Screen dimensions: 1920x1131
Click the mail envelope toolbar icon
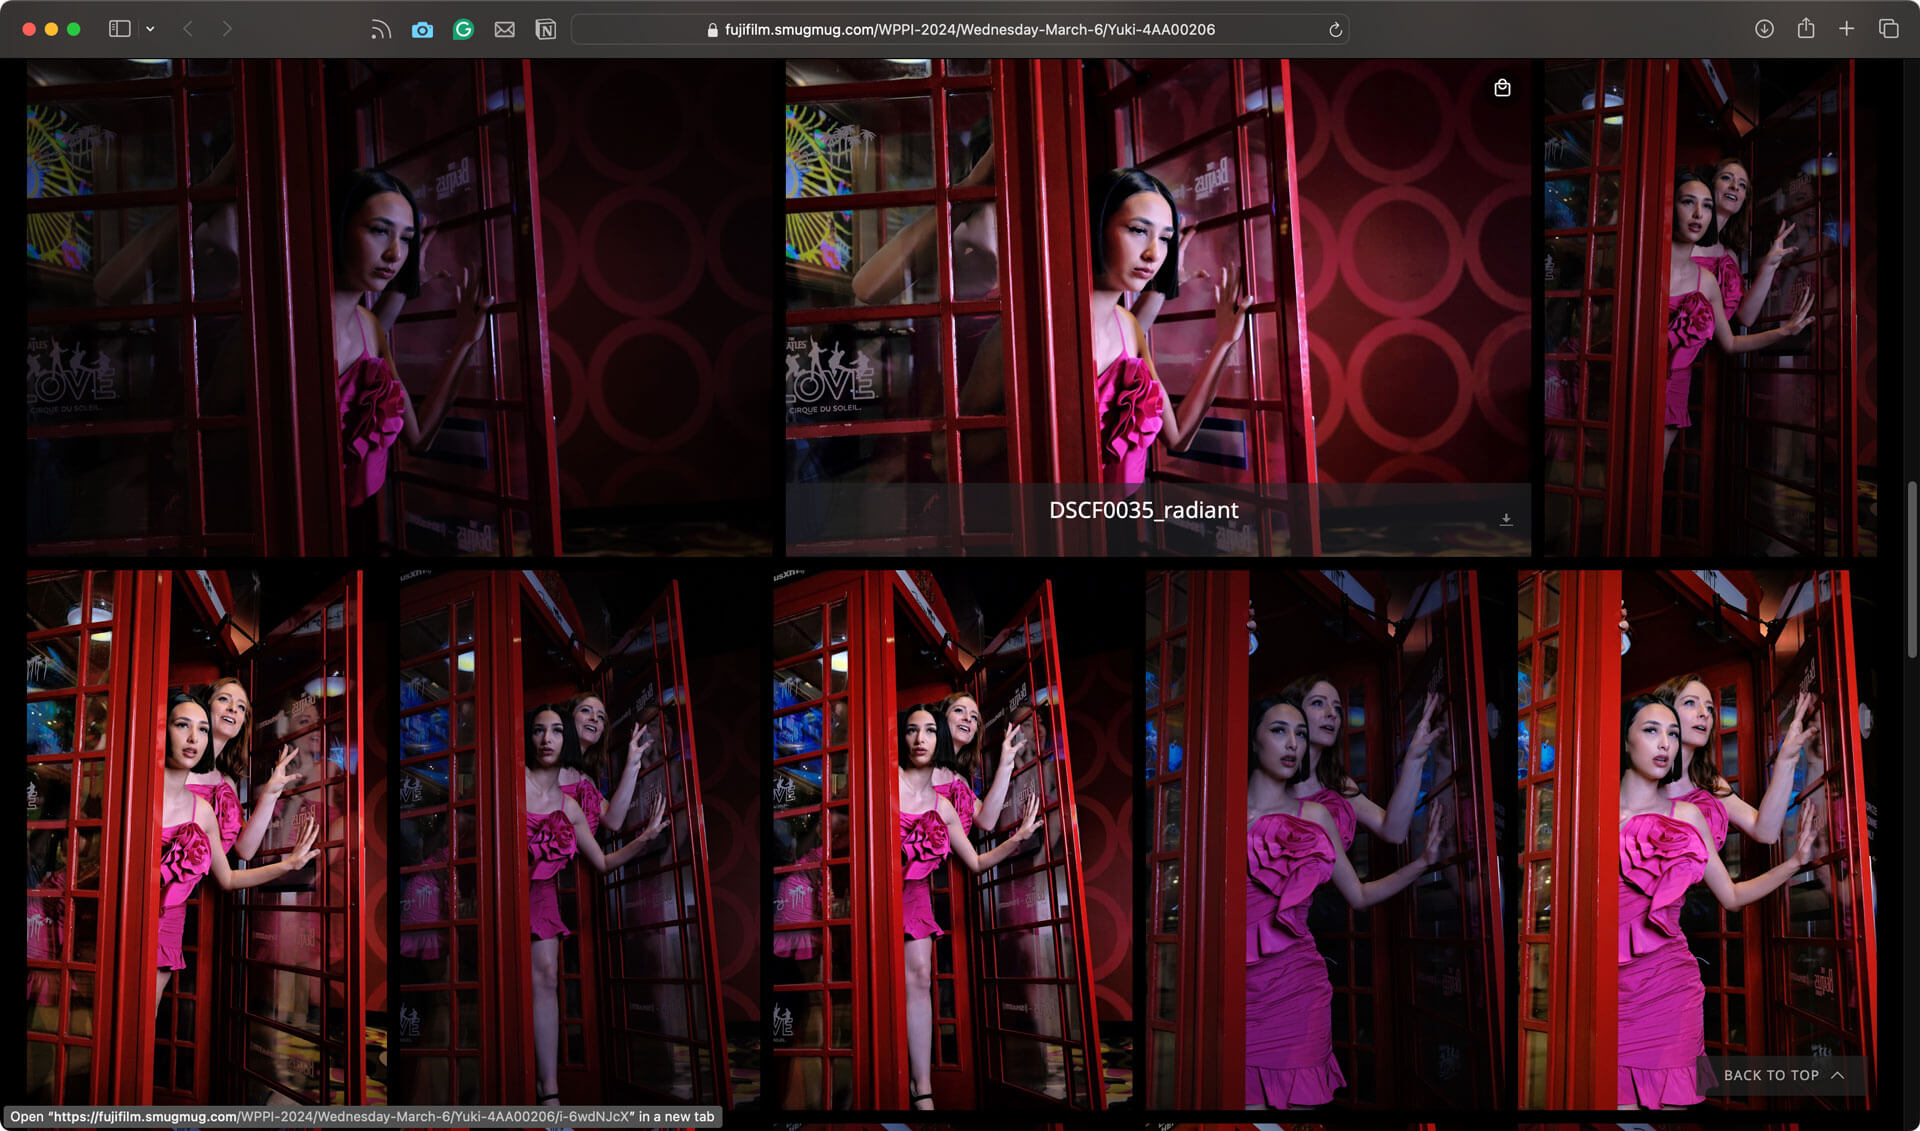pyautogui.click(x=505, y=30)
